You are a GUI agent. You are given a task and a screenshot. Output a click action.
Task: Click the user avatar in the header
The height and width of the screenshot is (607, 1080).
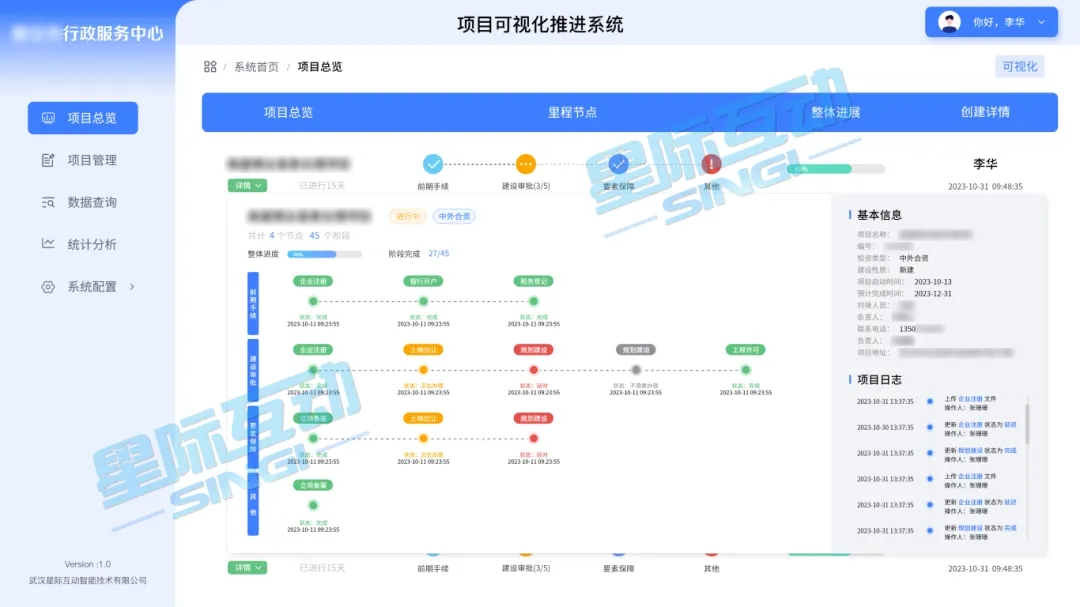(949, 22)
